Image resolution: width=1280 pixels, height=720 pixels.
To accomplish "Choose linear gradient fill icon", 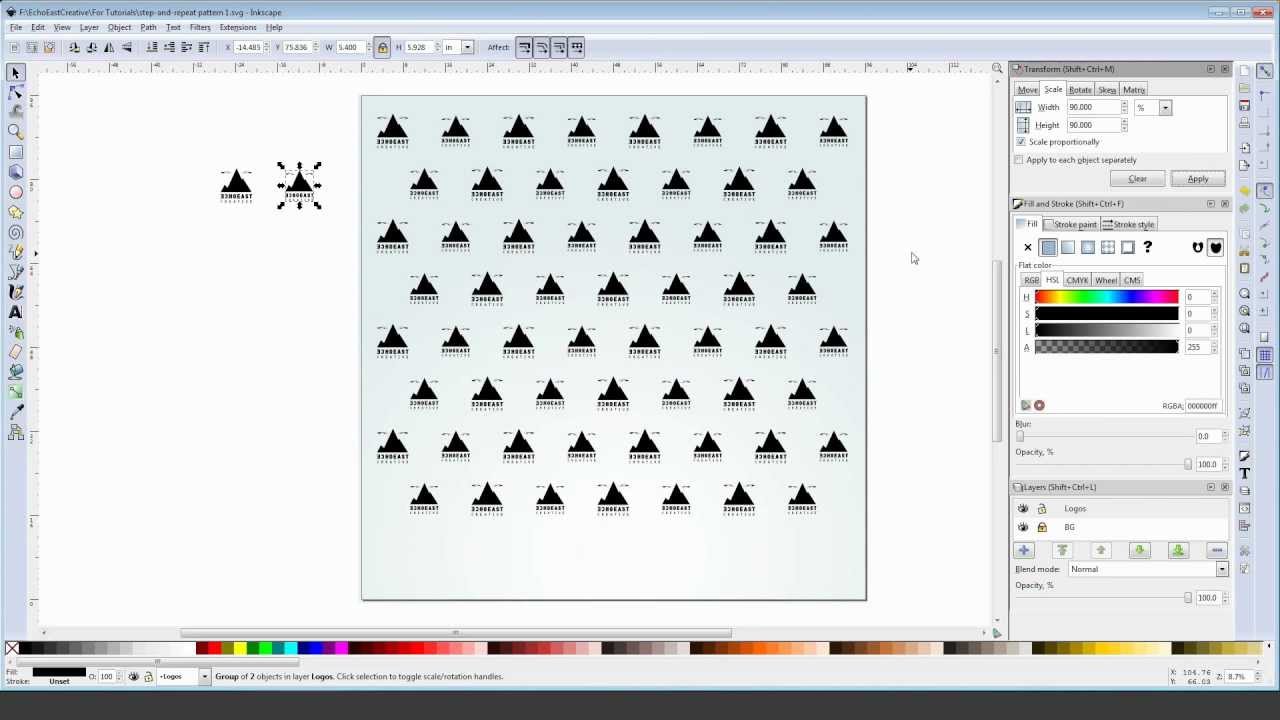I will [1068, 248].
